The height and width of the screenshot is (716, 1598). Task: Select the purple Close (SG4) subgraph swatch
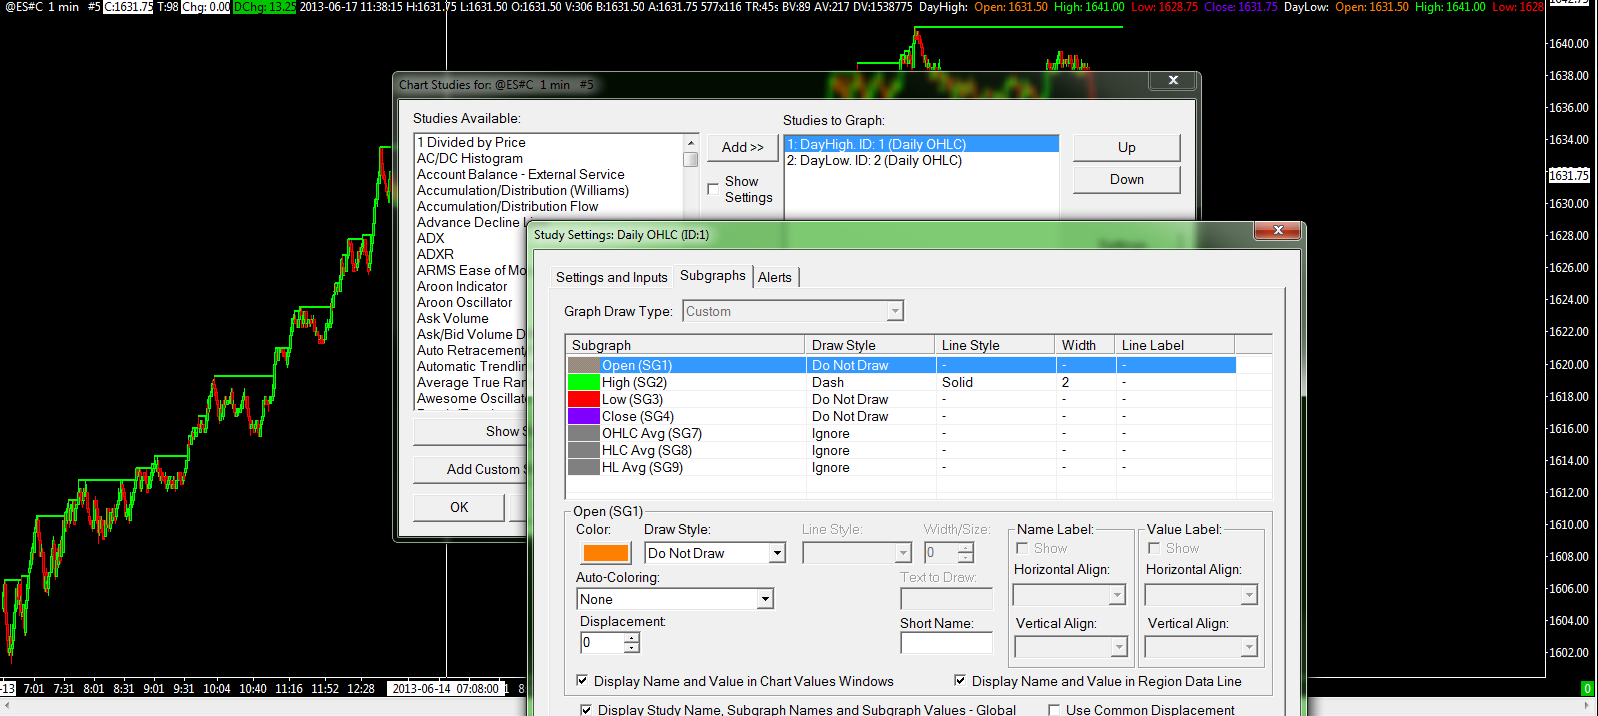(583, 416)
